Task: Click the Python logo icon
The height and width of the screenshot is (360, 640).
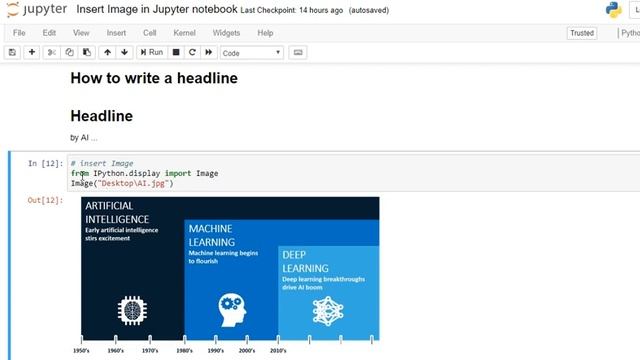Action: coord(613,10)
